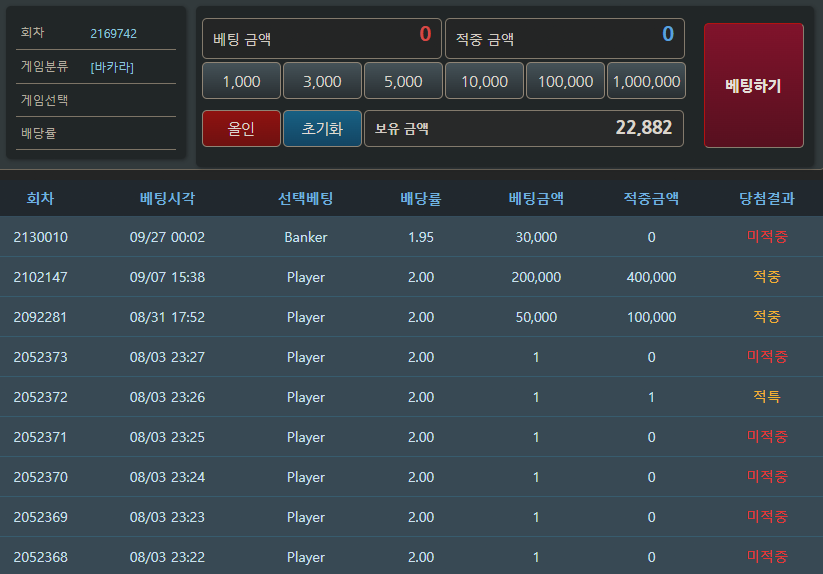This screenshot has width=823, height=574.
Task: Select round 2052370 in history
Action: [40, 477]
